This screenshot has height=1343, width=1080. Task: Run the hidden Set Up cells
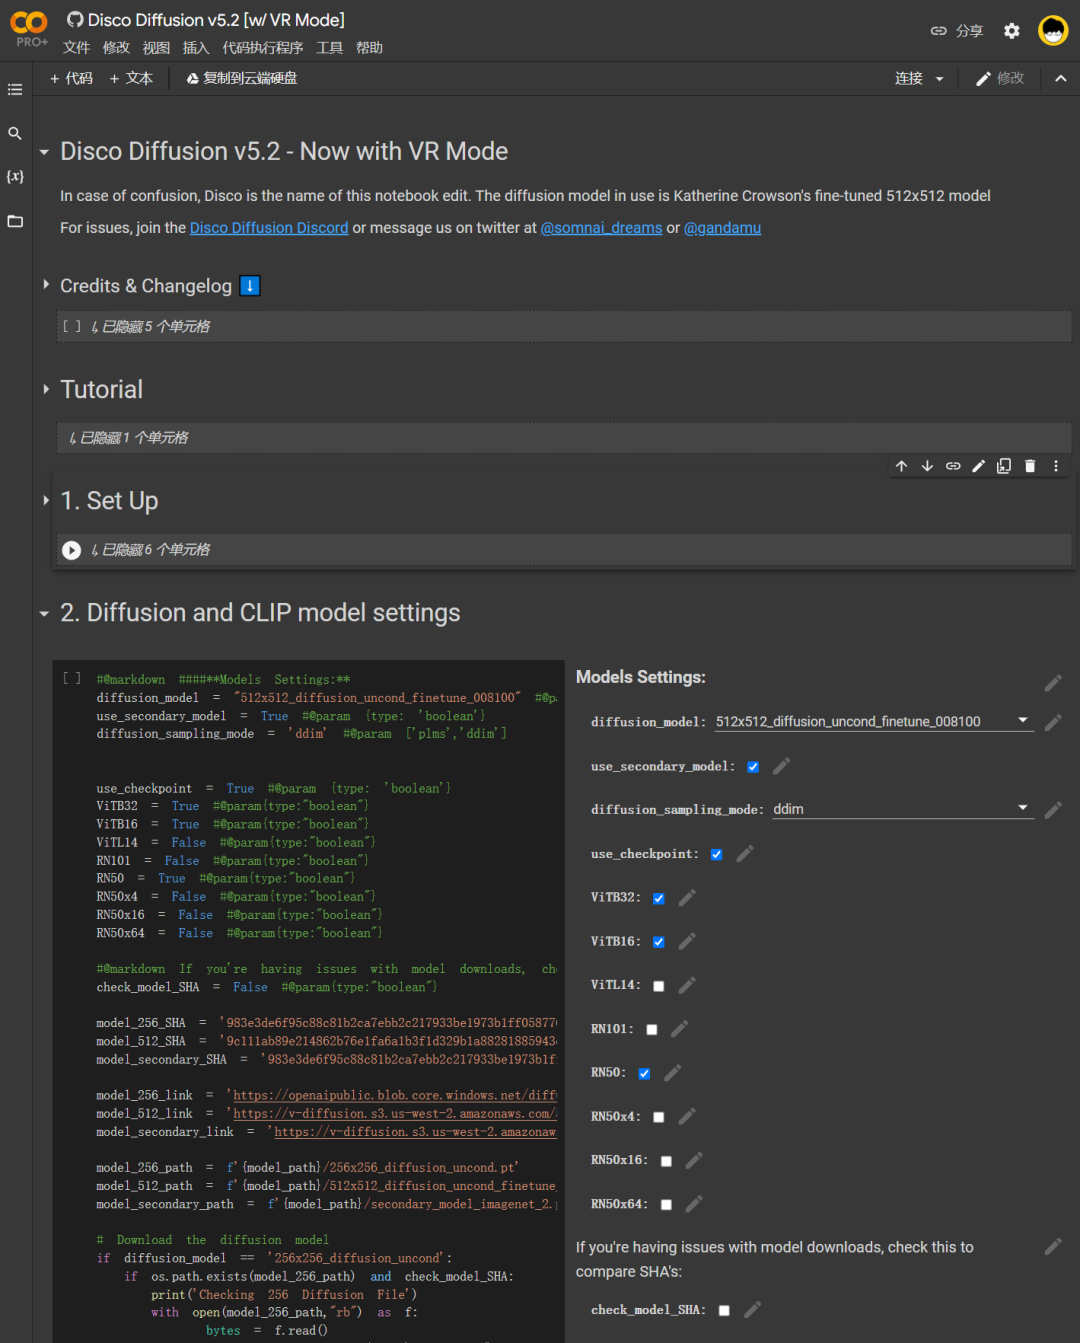[71, 550]
